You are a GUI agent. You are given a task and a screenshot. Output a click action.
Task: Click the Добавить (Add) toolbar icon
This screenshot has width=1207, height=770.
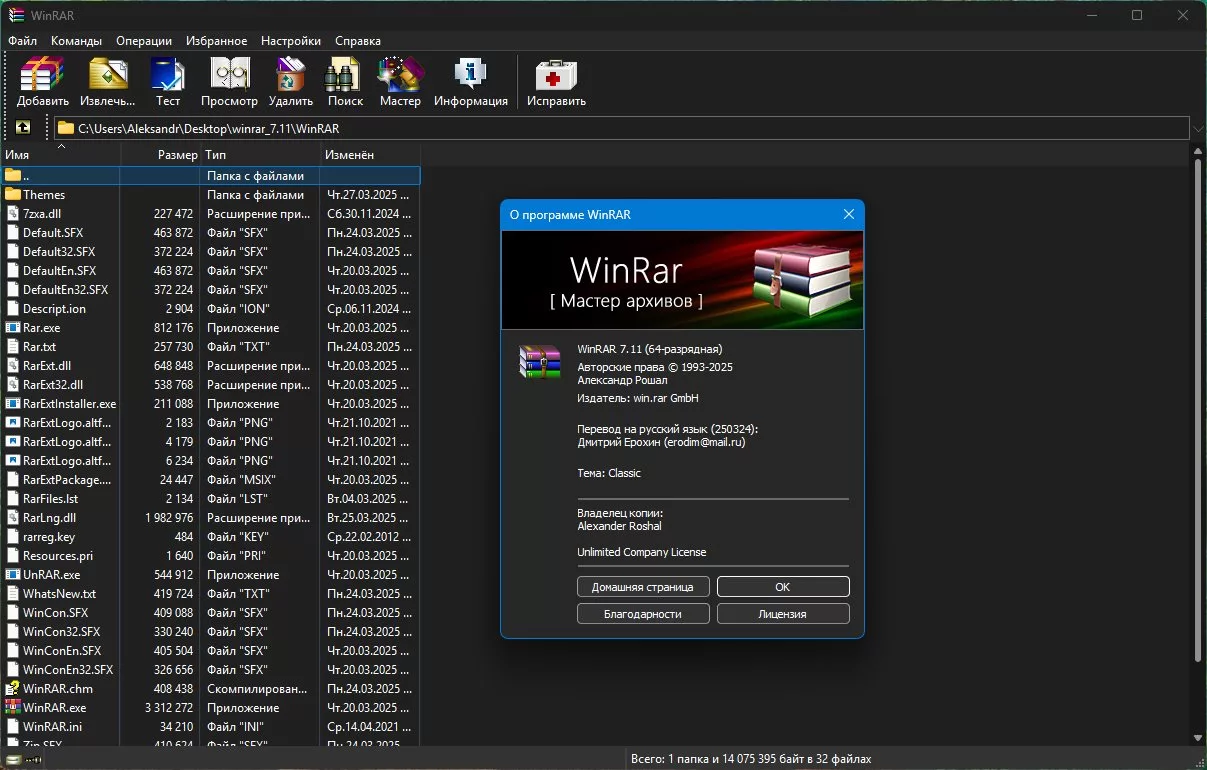[43, 82]
